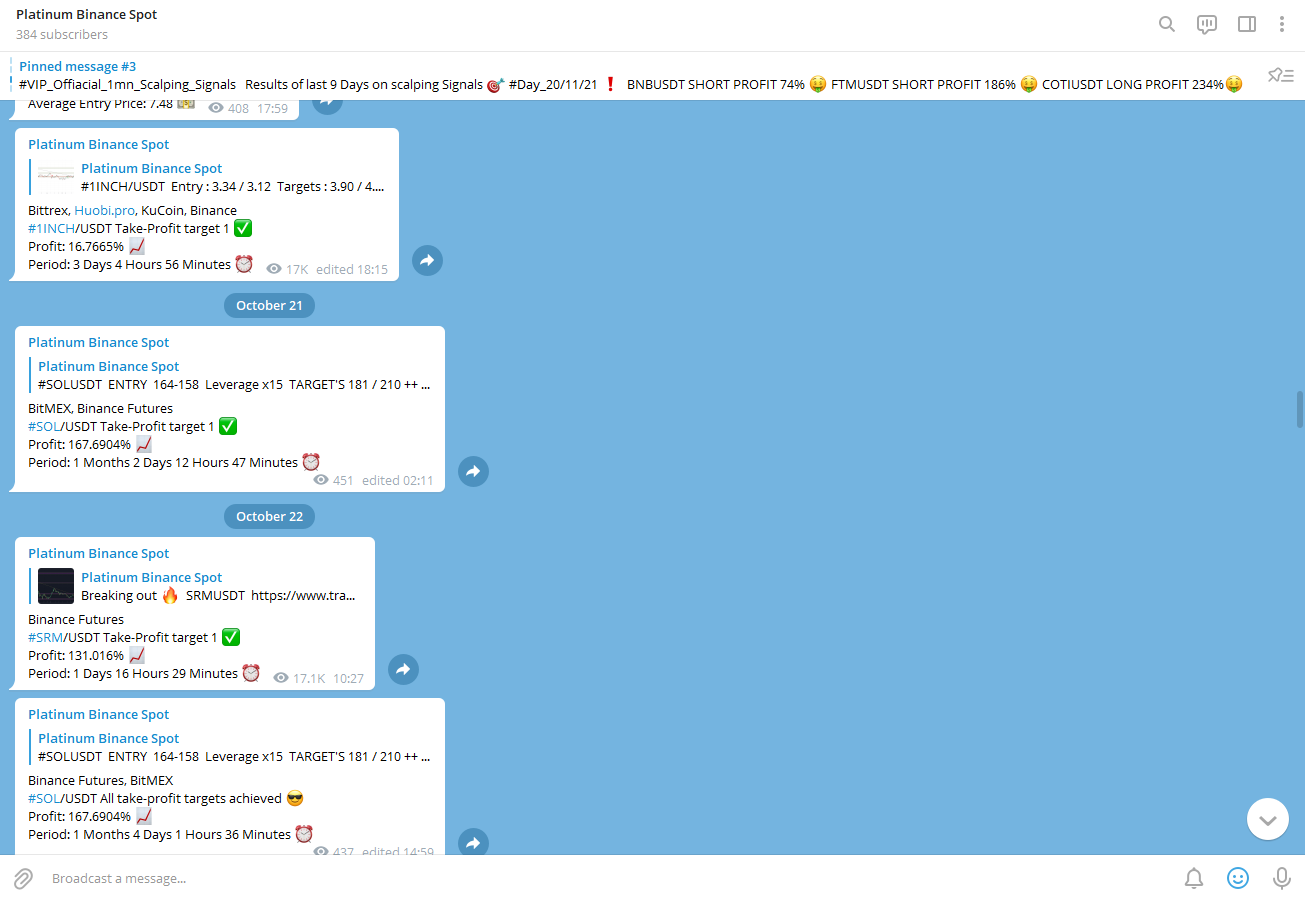Screen dimensions: 1305x900
Task: Open the emoji picker smiley icon
Action: [x=1238, y=878]
